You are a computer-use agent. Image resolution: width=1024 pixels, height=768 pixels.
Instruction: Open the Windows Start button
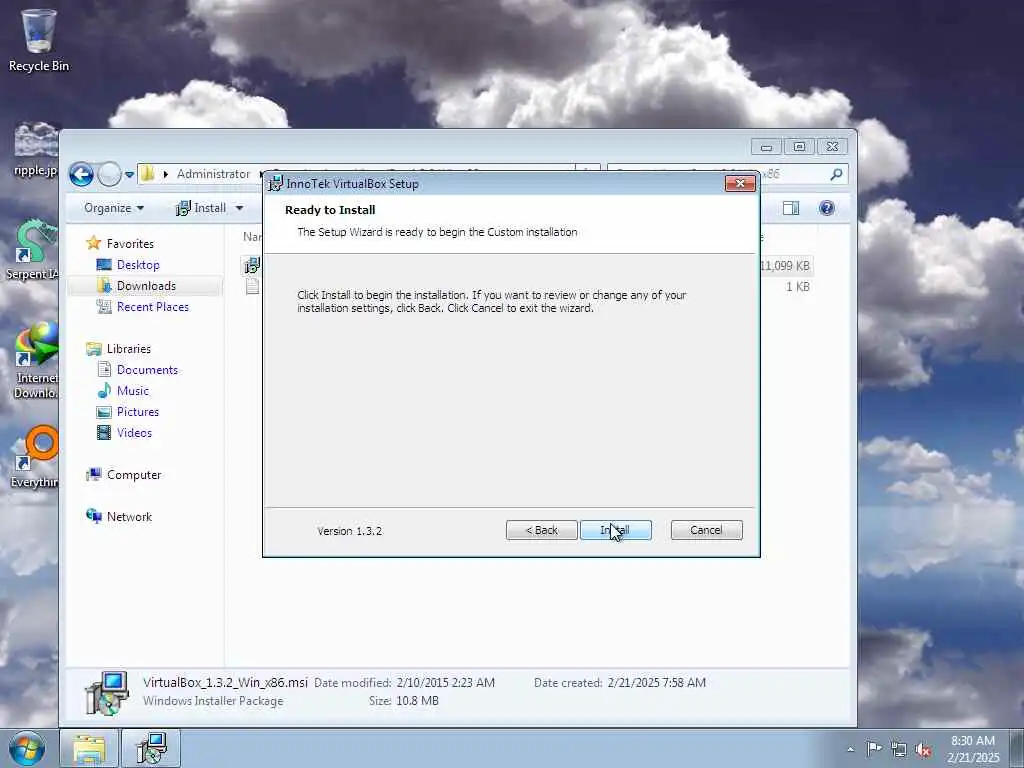pyautogui.click(x=27, y=748)
